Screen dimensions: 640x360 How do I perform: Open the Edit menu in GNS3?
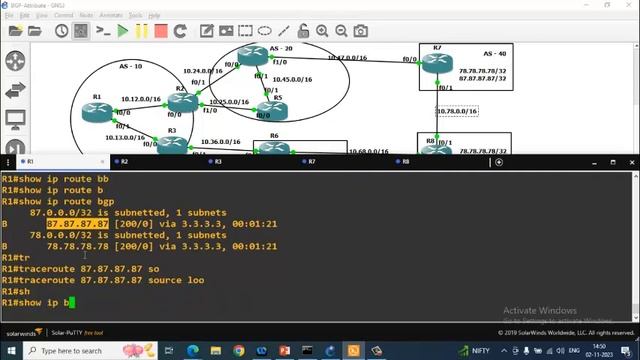coord(24,16)
